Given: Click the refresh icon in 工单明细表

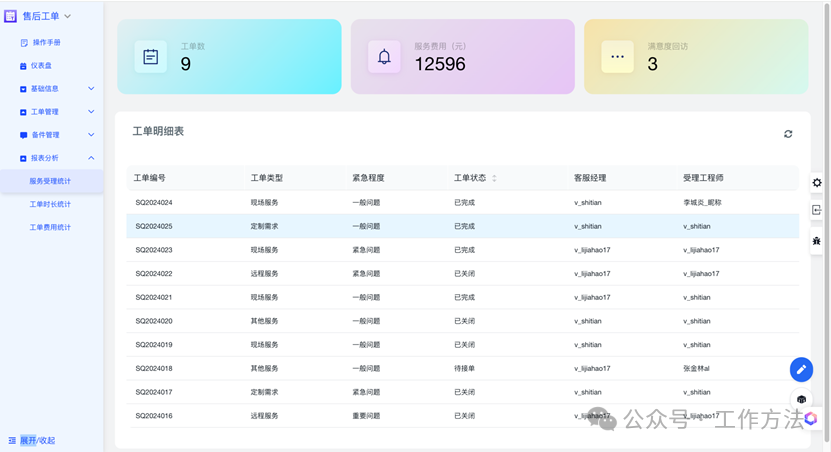Looking at the screenshot, I should click(x=788, y=134).
